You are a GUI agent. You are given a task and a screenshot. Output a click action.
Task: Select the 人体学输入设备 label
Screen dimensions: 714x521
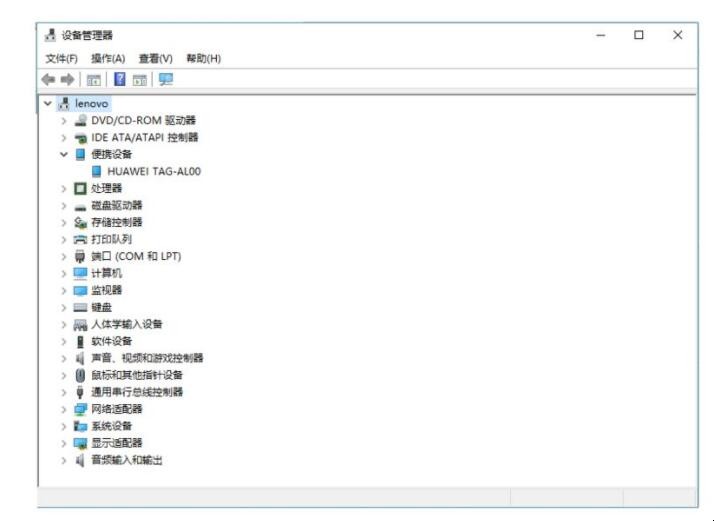pos(127,324)
